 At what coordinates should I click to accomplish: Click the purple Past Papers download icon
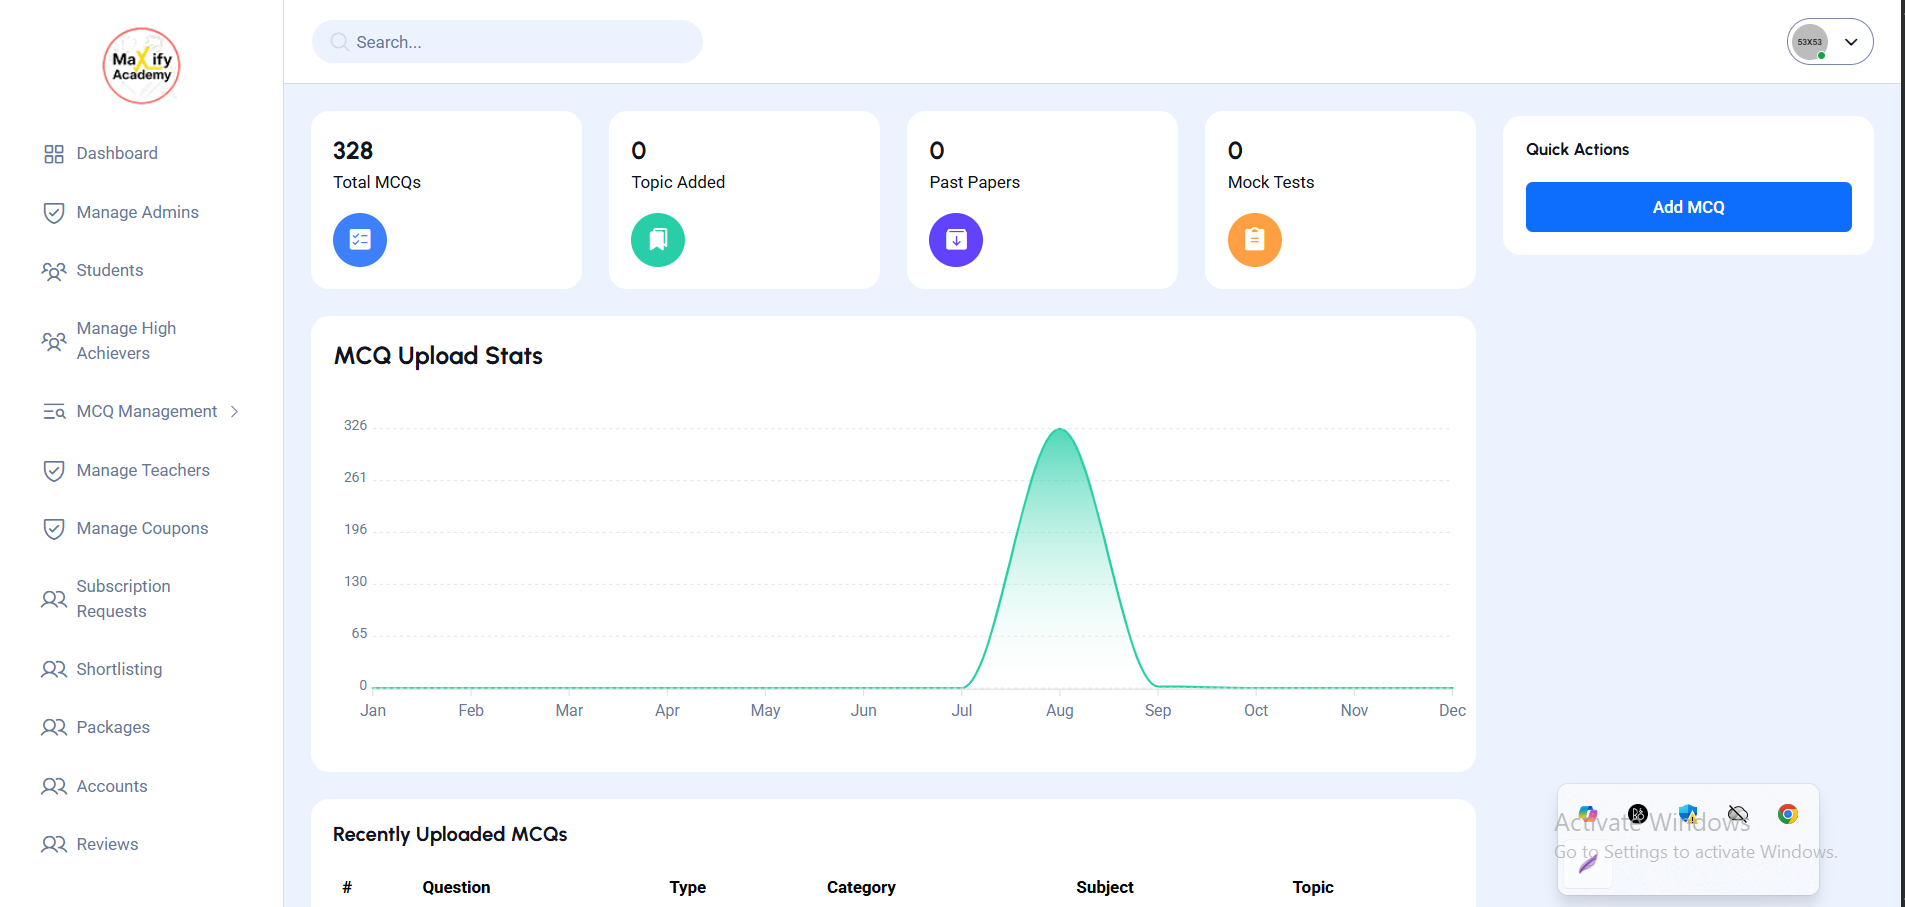point(956,240)
